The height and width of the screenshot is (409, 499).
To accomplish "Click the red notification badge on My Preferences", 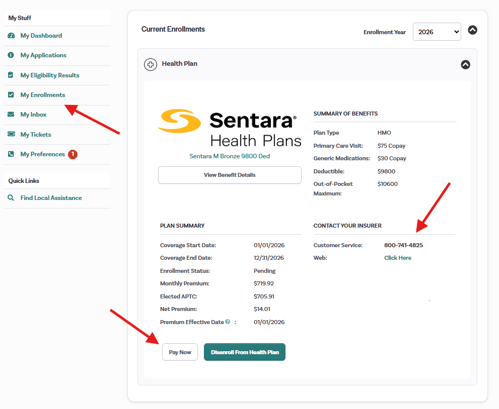I will [73, 154].
